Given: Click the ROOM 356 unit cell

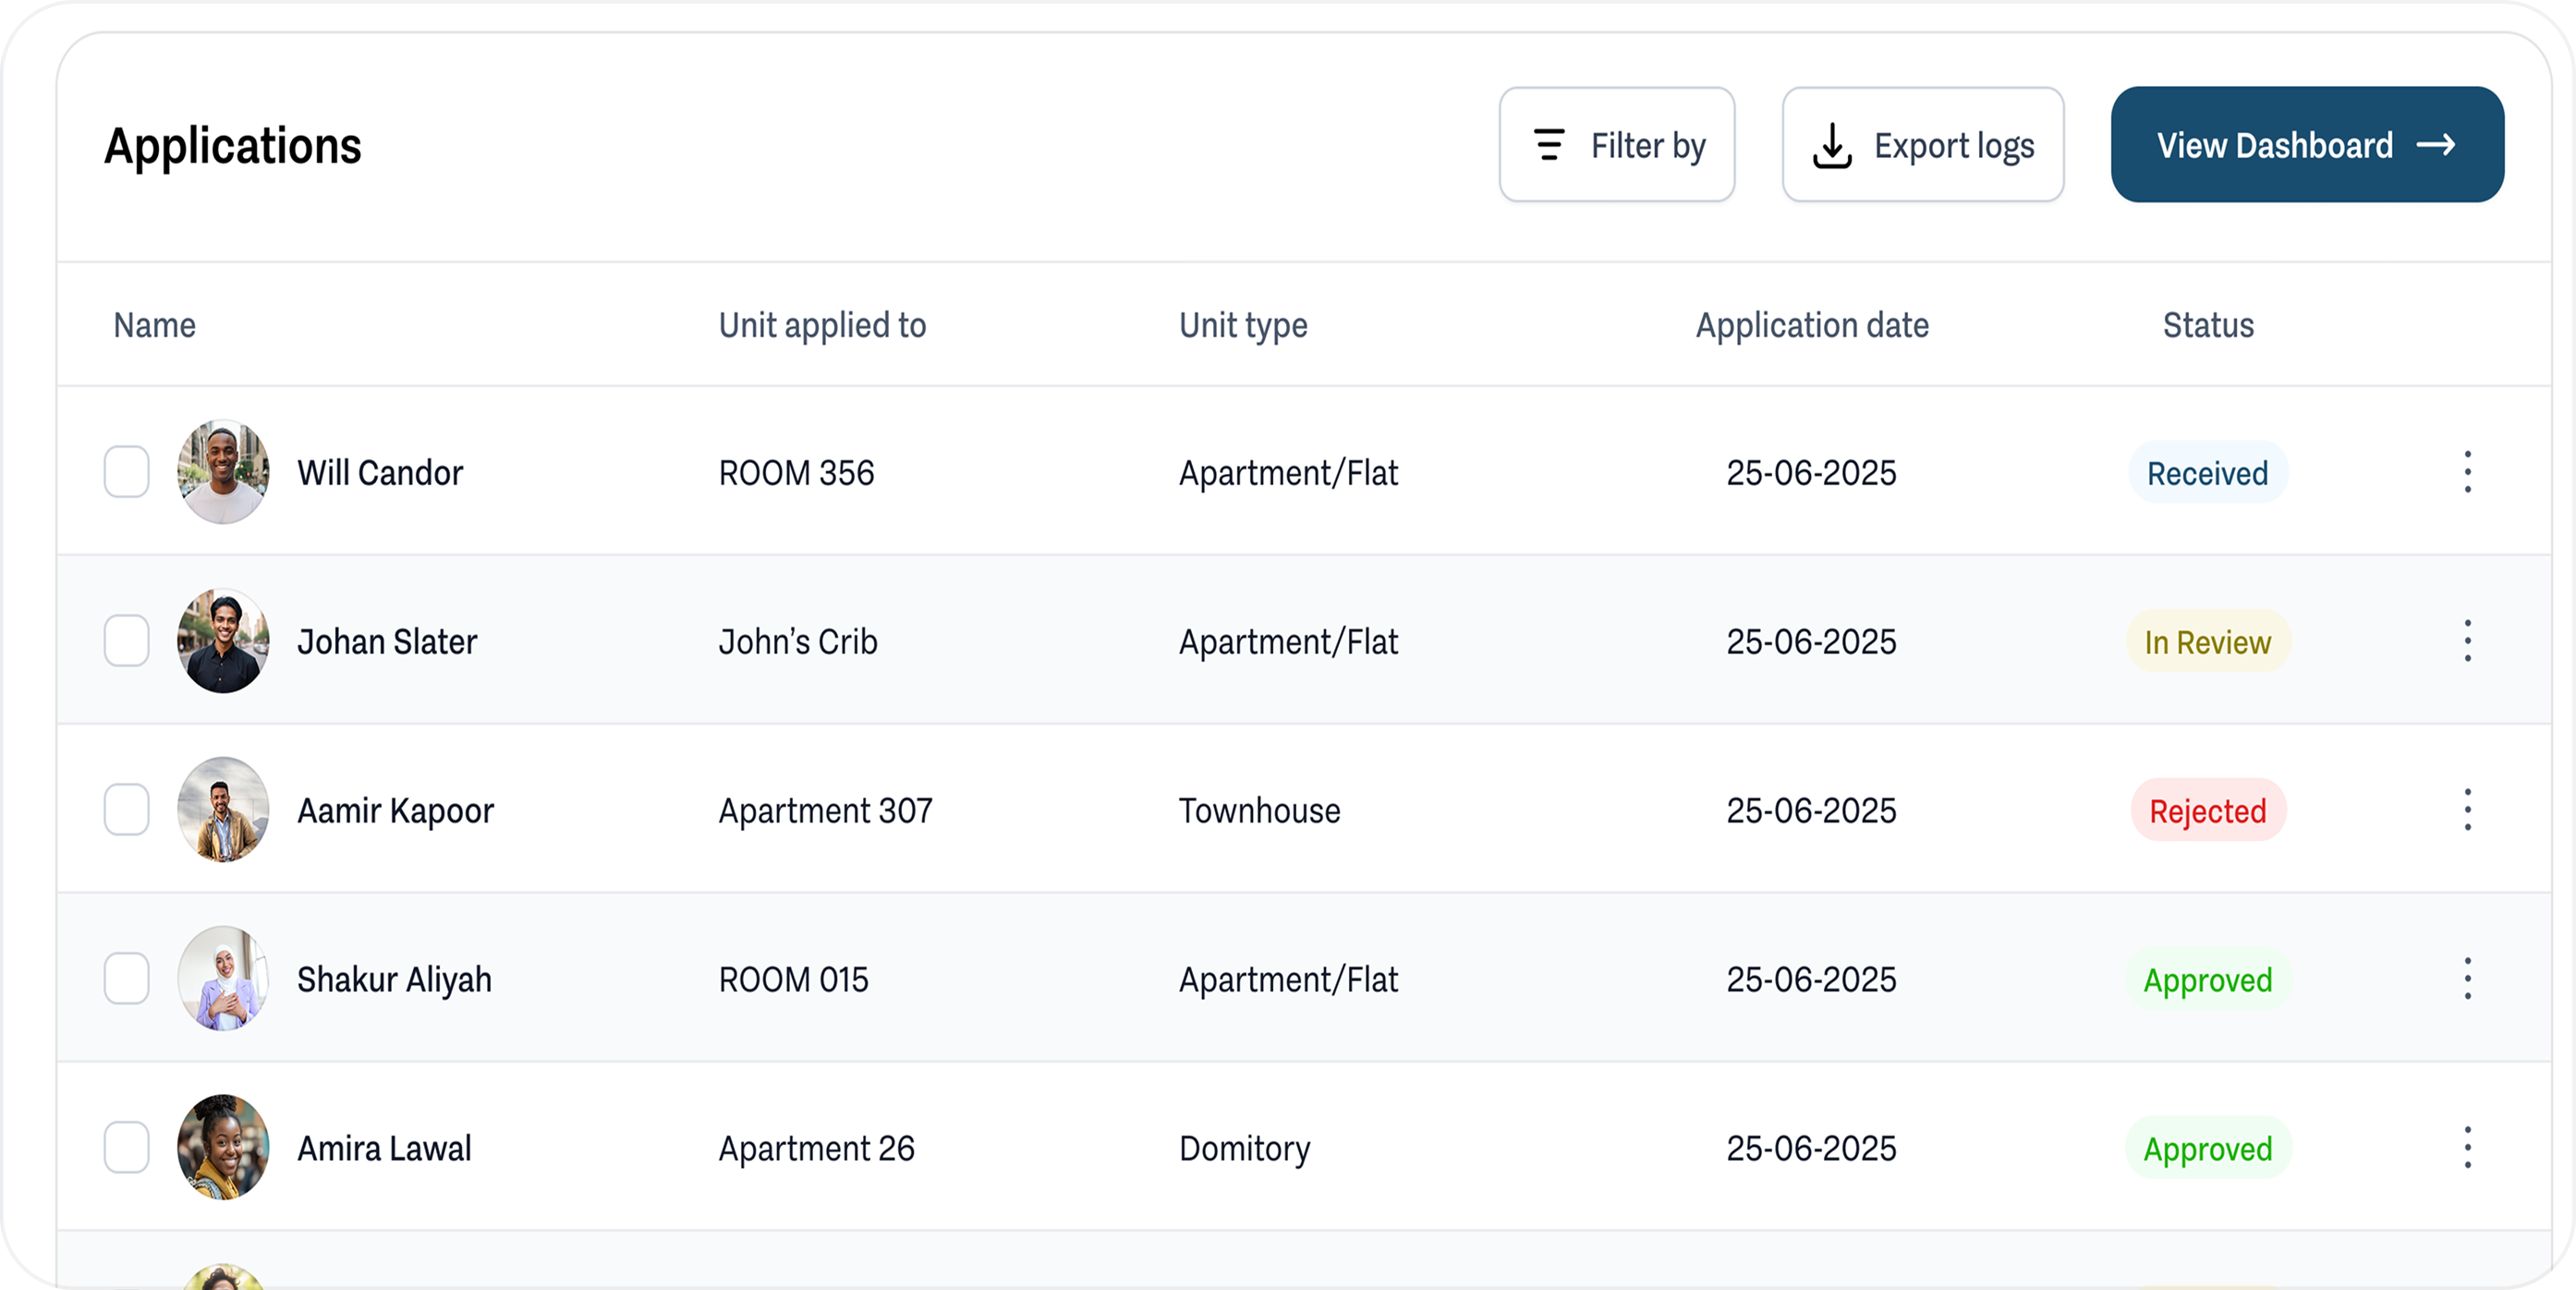Looking at the screenshot, I should tap(796, 473).
